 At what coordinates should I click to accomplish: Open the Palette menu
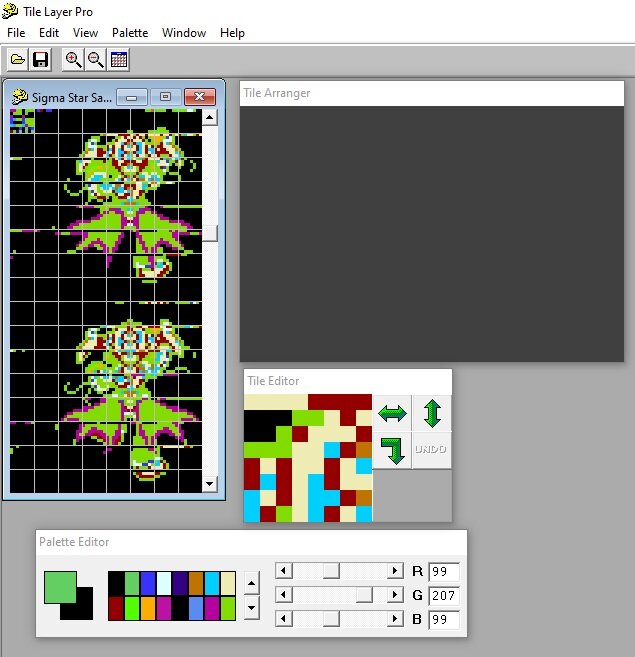point(130,33)
